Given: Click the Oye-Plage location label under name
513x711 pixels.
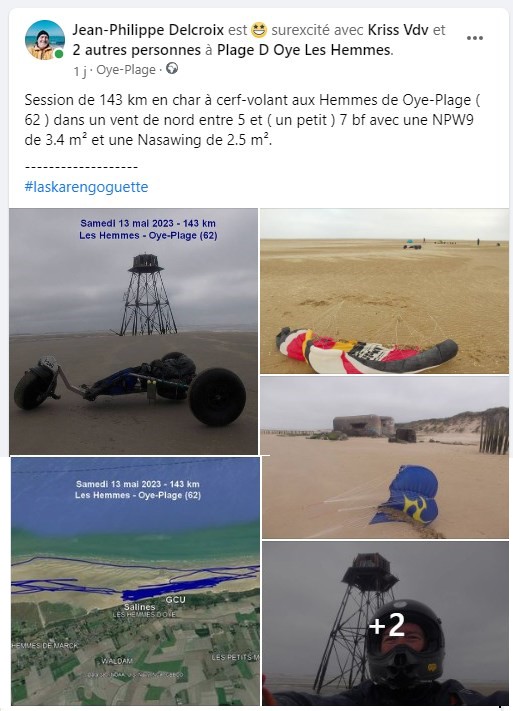Looking at the screenshot, I should pyautogui.click(x=126, y=70).
